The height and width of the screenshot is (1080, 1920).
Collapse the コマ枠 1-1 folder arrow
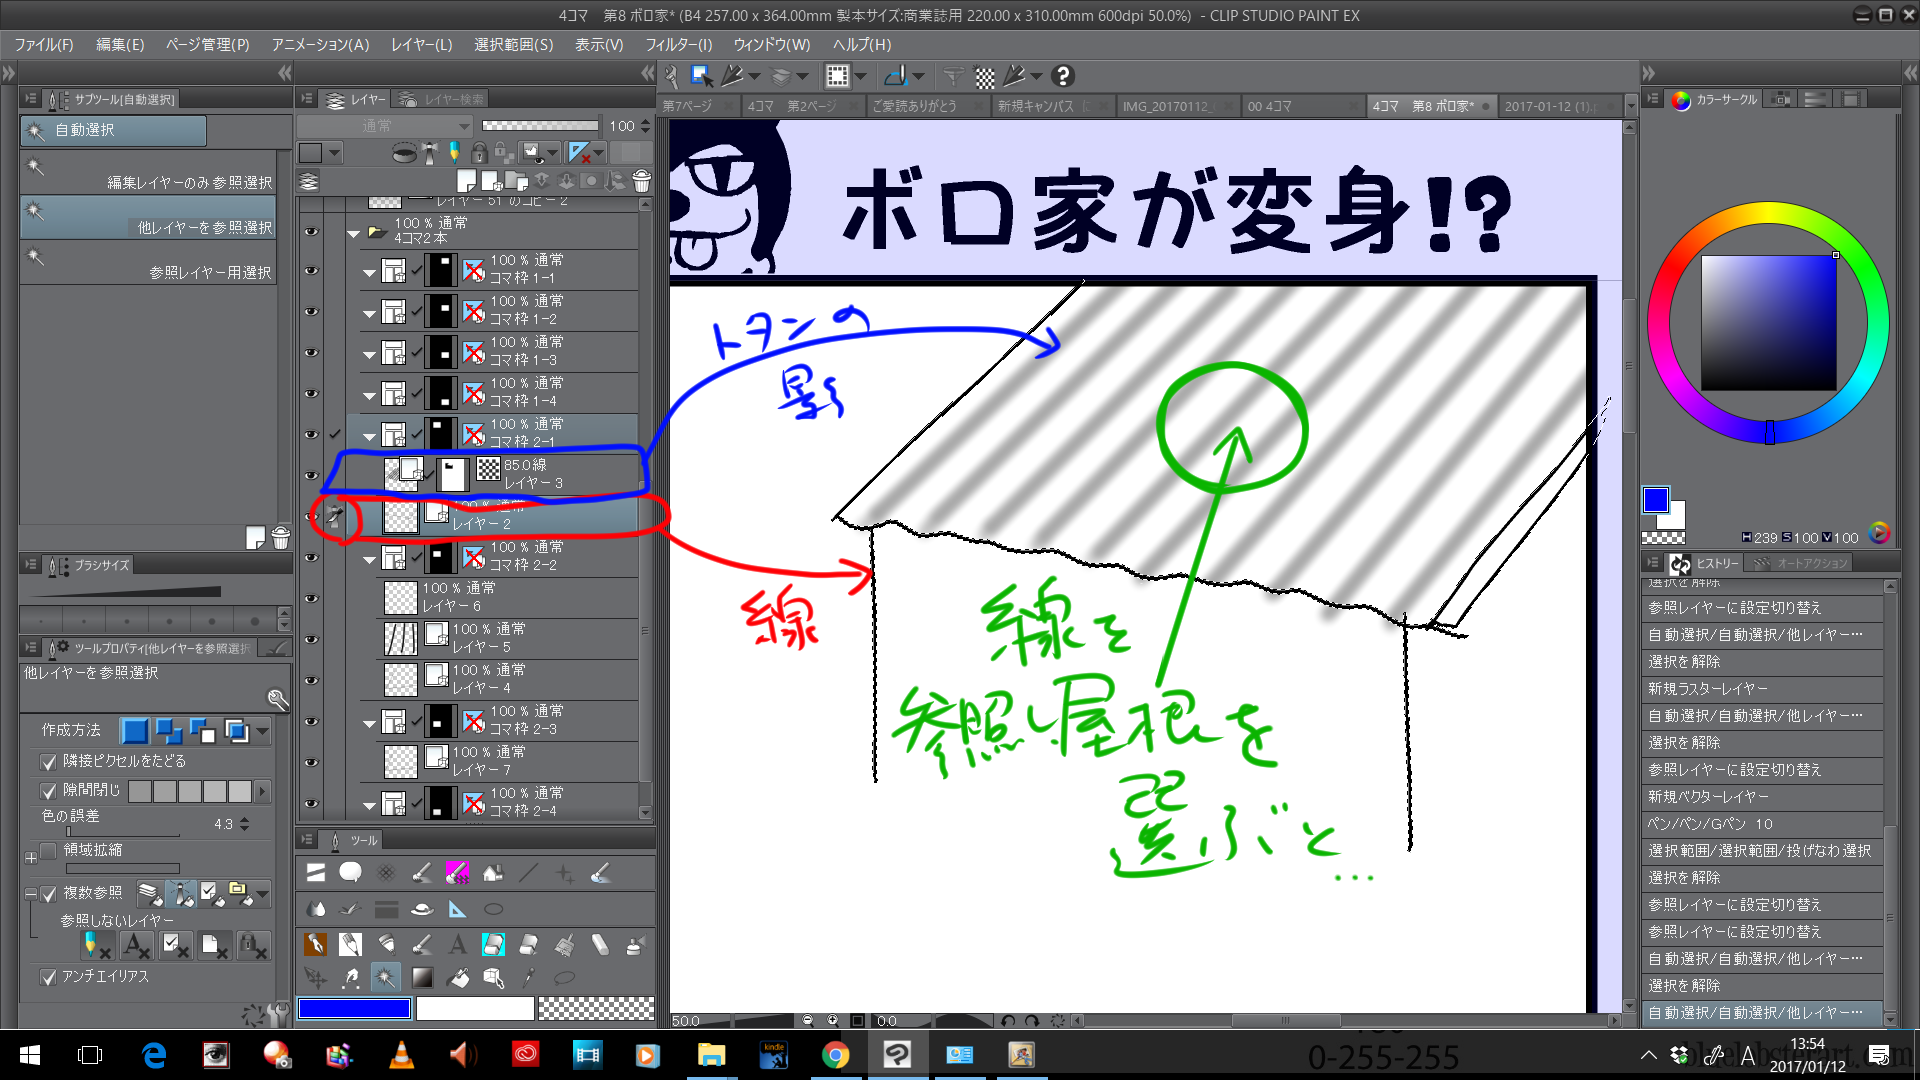pyautogui.click(x=369, y=271)
